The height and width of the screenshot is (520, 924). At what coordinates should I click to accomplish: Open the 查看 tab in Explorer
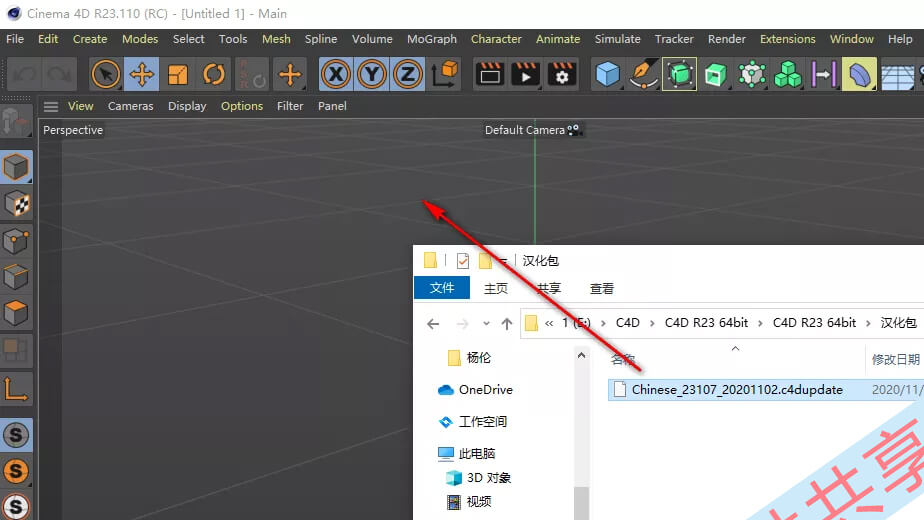coord(602,288)
